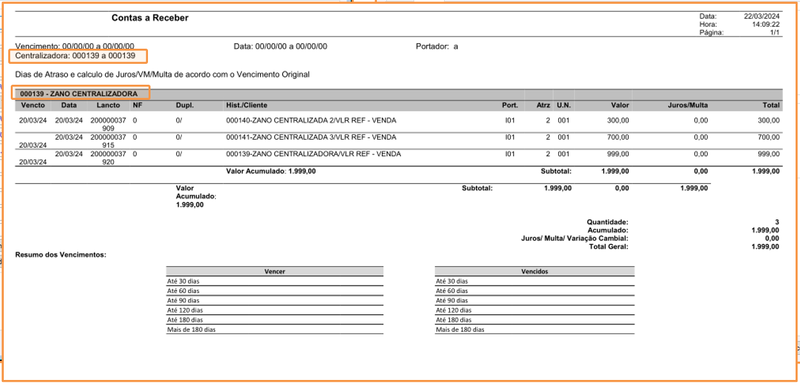800x385 pixels.
Task: Click "Mais de 180 dias" in the Vencer table
Action: [191, 330]
